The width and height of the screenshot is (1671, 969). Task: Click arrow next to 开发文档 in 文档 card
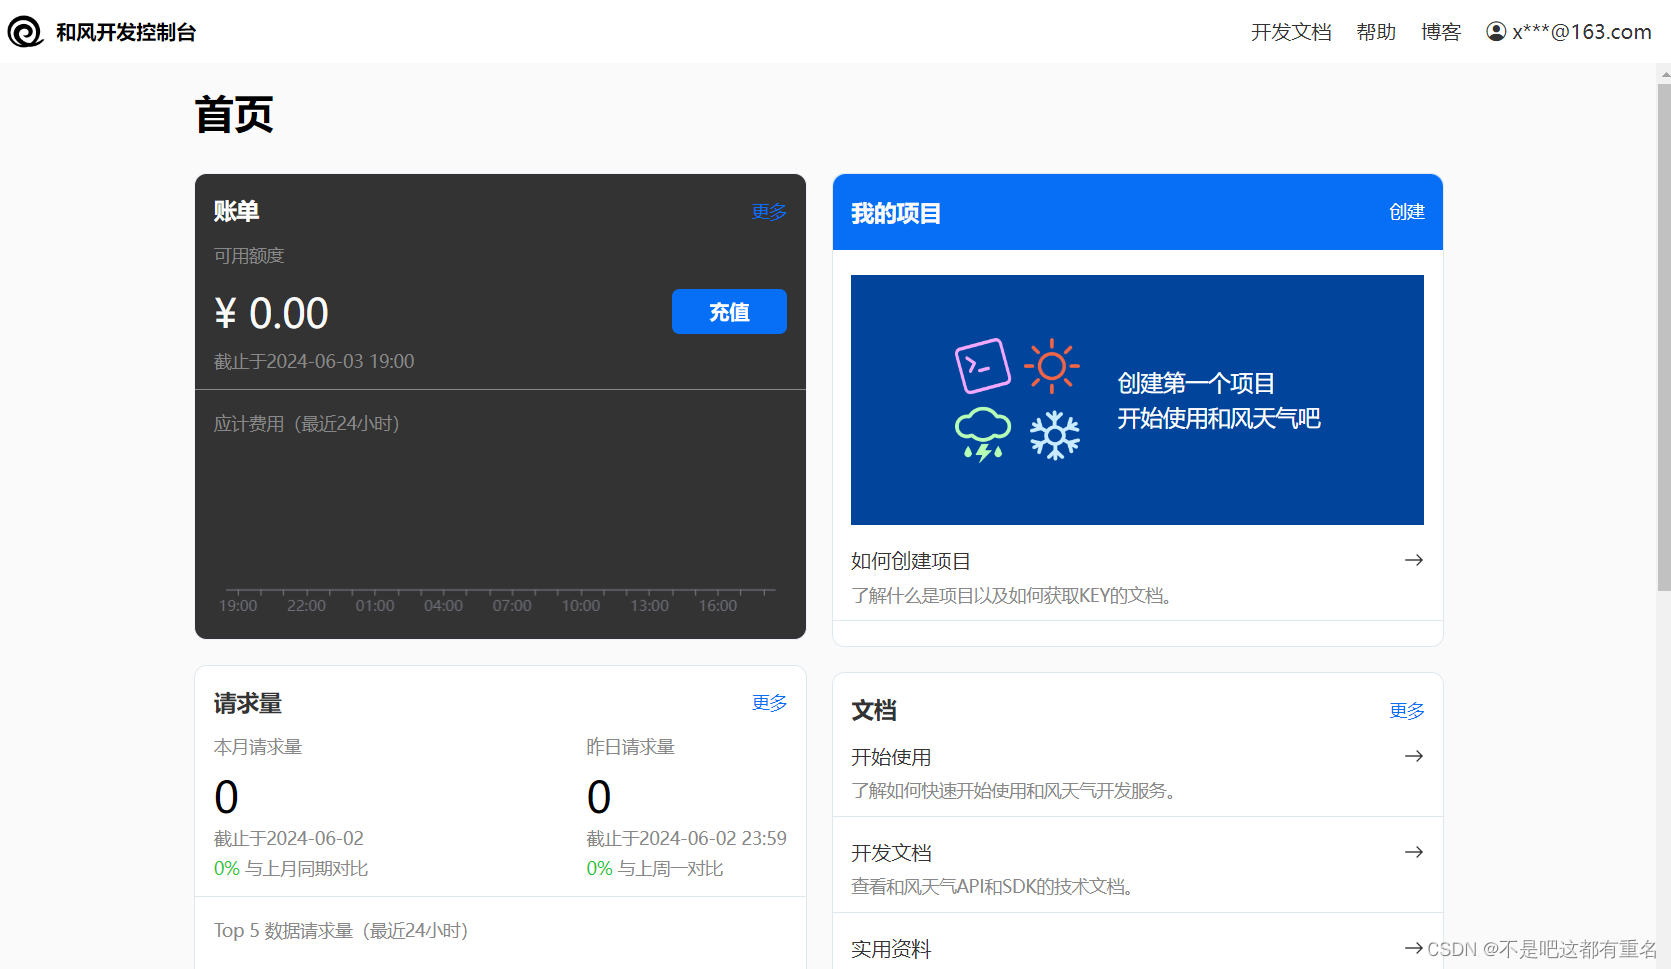tap(1414, 852)
